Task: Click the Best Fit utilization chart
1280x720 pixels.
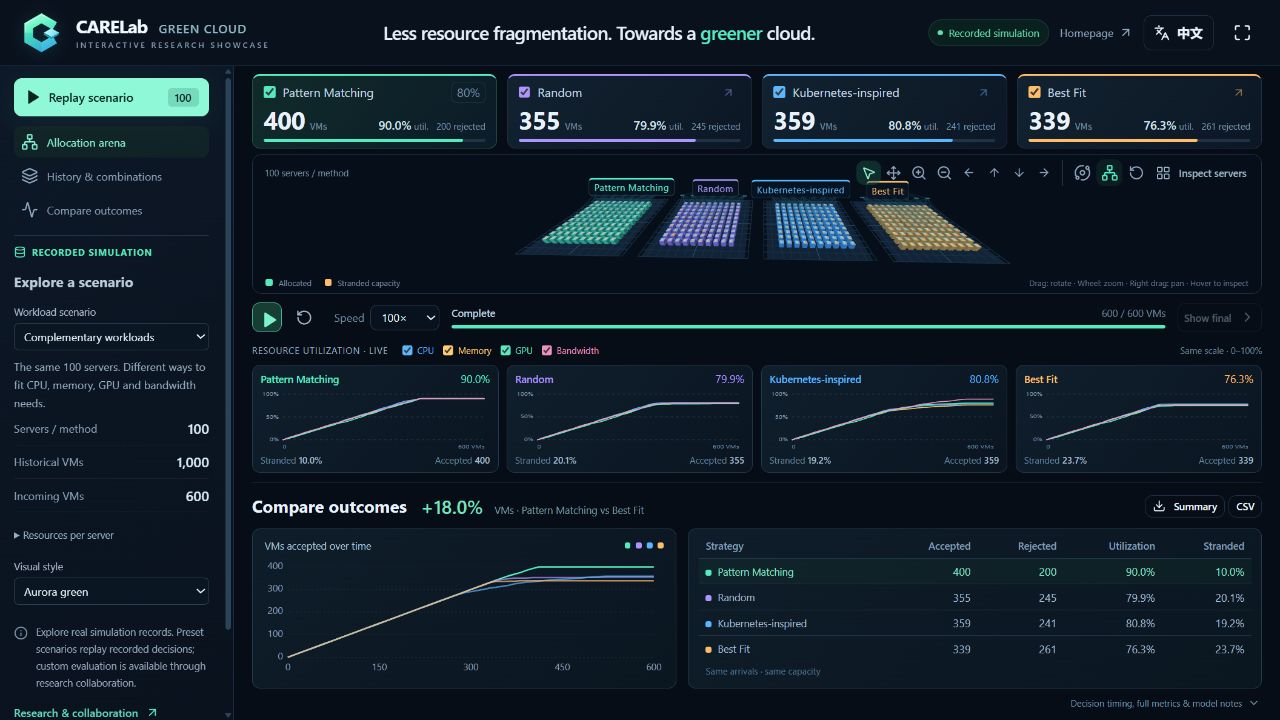Action: [x=1139, y=419]
